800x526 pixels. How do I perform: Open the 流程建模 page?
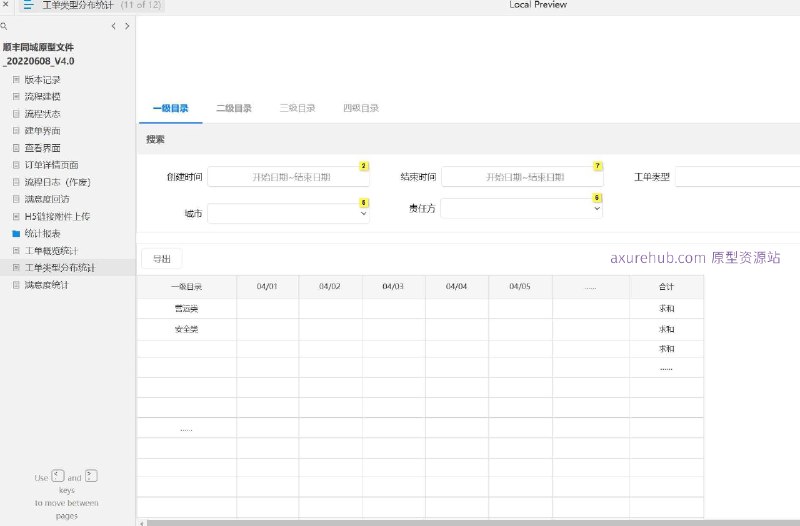coord(42,96)
